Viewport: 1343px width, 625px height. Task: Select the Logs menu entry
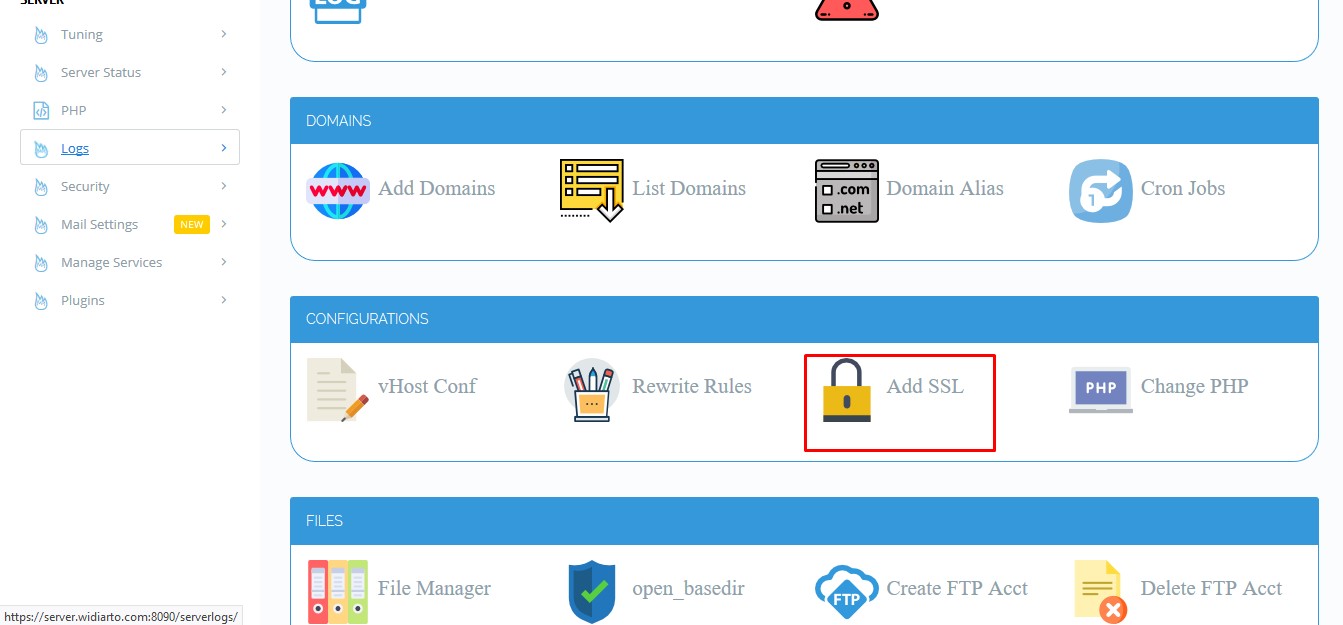click(74, 148)
